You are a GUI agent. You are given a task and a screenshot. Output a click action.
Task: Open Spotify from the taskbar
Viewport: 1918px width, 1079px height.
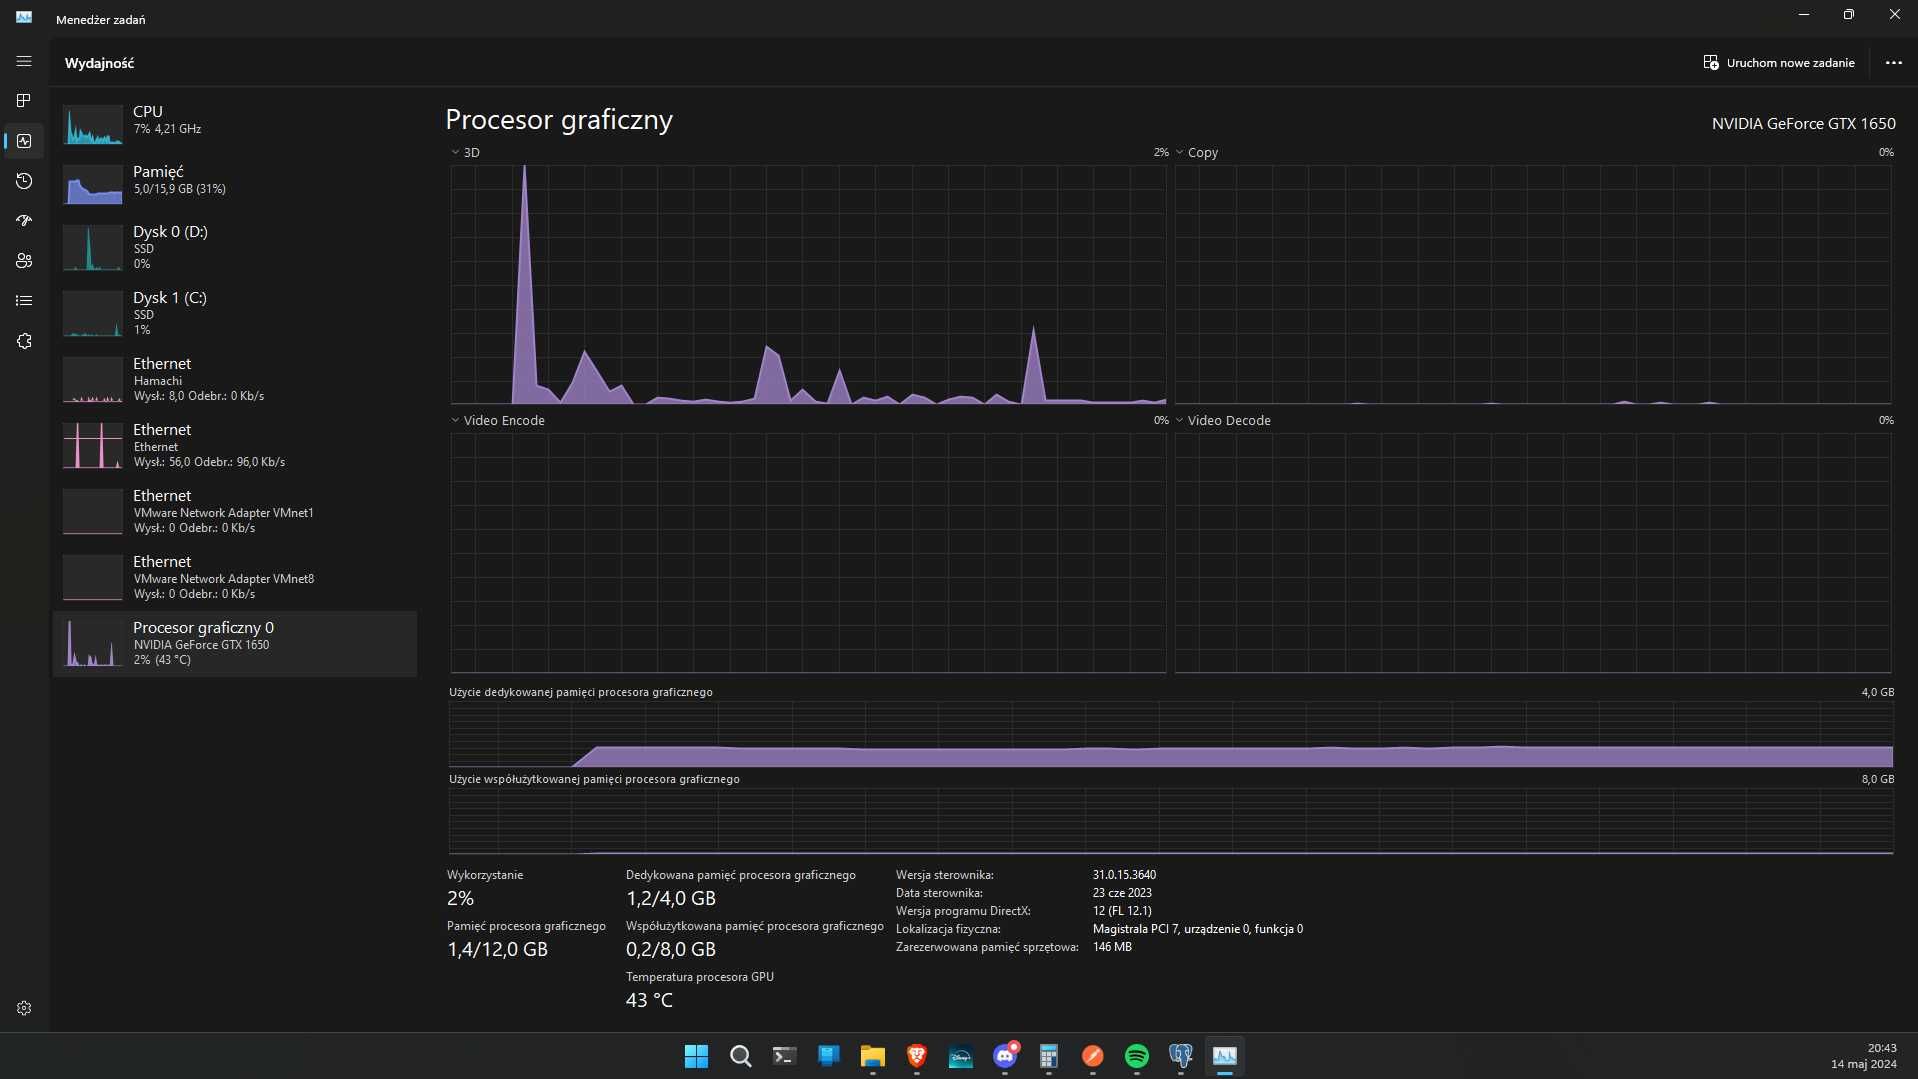pos(1136,1056)
